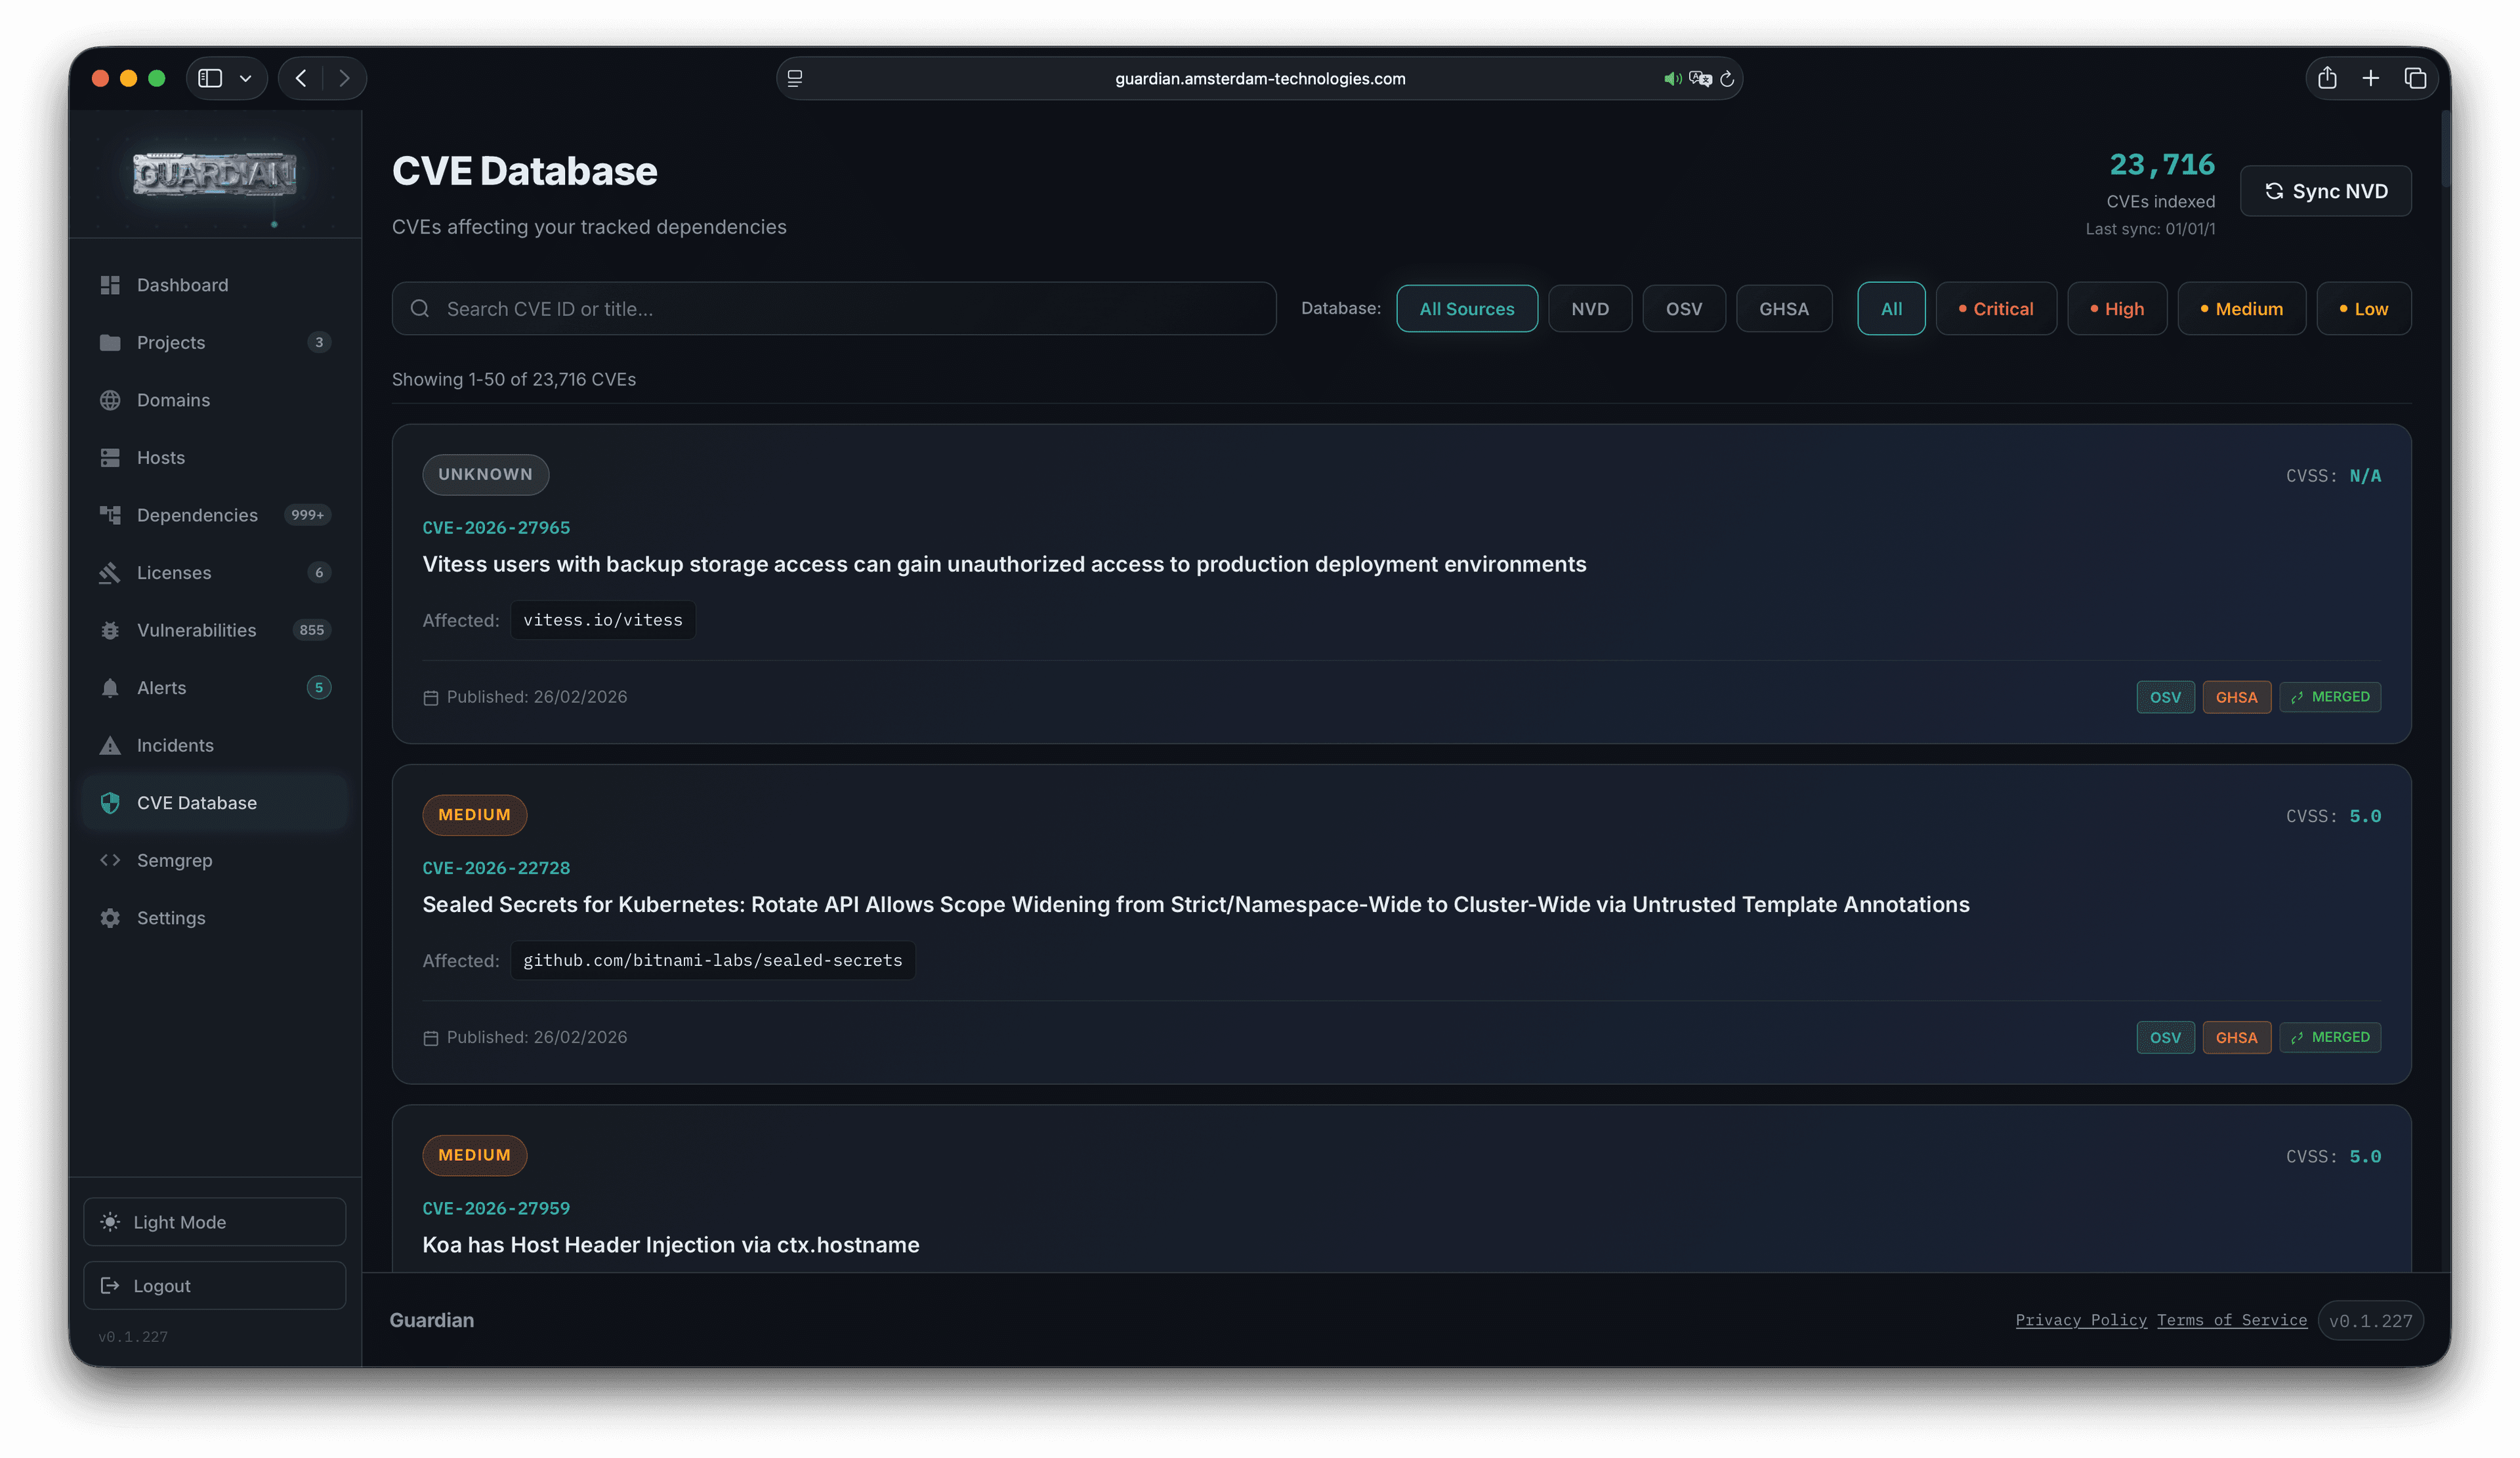
Task: Click the Koa Host Header Injection title
Action: point(671,1245)
